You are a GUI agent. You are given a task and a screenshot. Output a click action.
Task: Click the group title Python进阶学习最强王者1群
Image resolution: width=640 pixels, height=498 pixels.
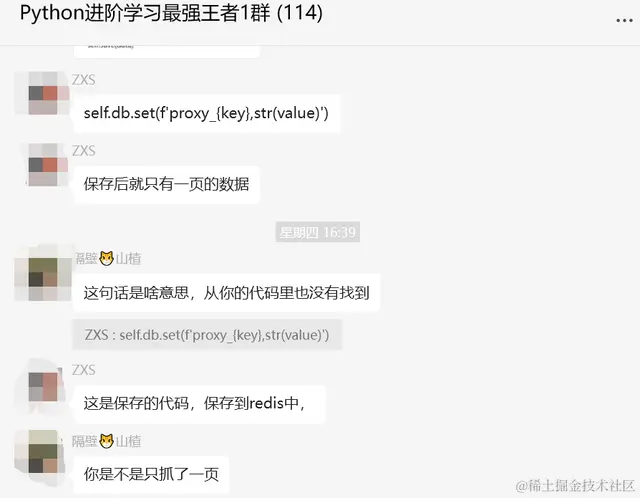pos(171,13)
